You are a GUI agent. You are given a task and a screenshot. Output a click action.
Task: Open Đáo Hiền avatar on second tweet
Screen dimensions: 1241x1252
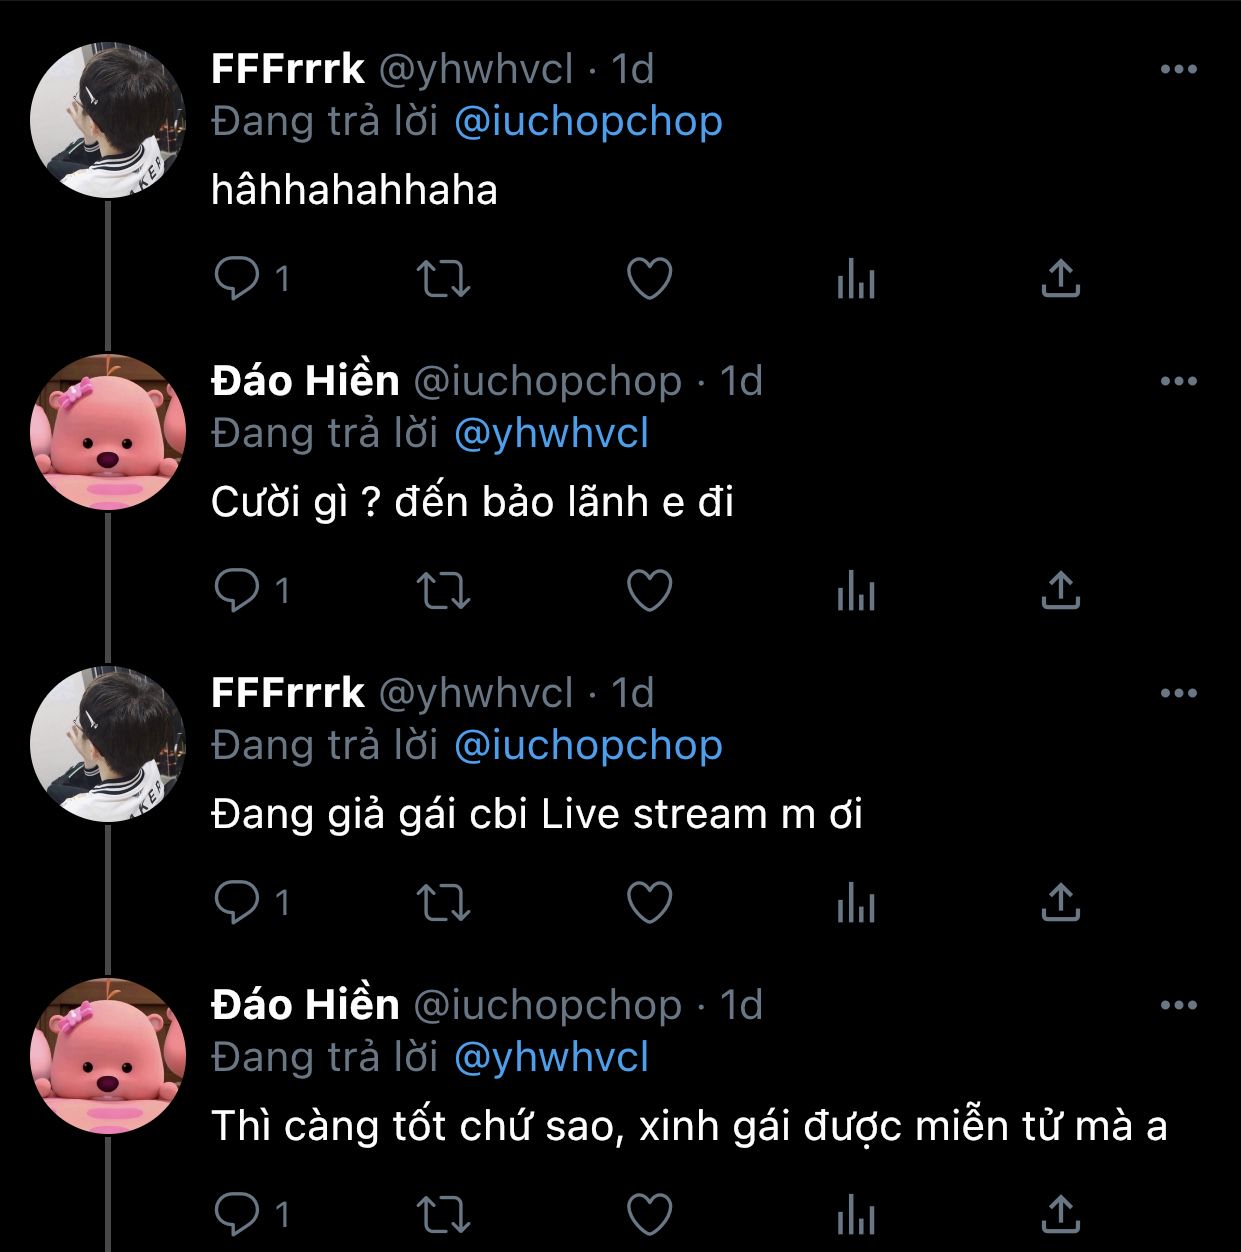[x=108, y=432]
